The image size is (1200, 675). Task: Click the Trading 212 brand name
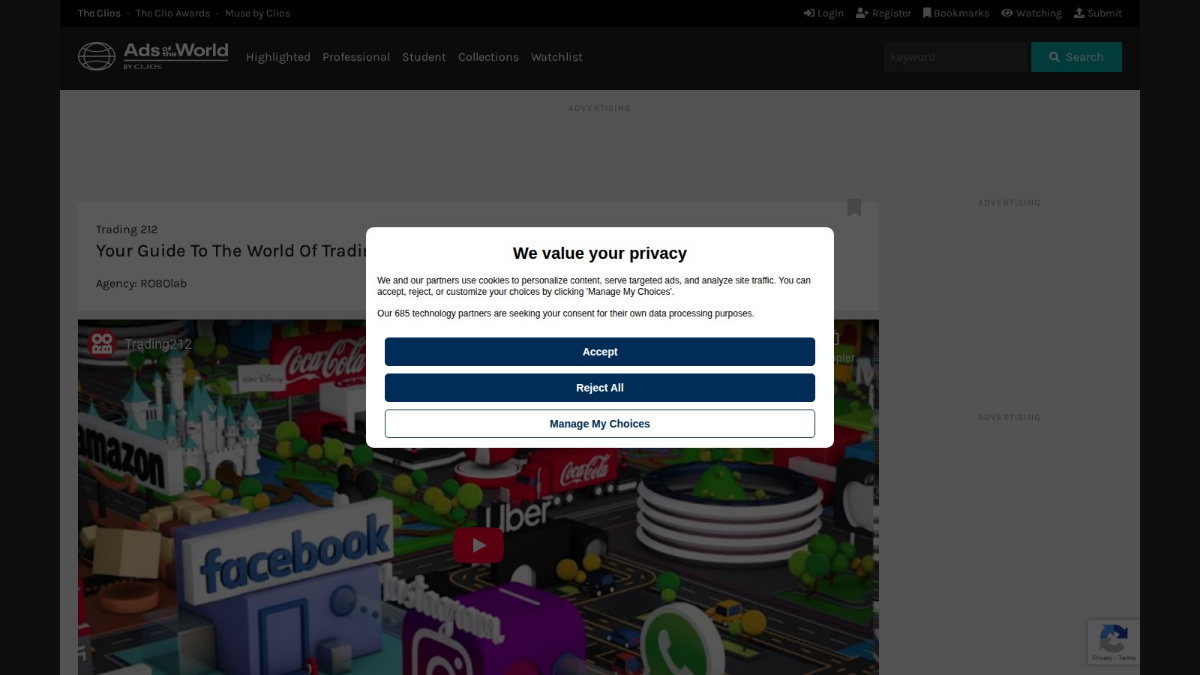(x=127, y=229)
